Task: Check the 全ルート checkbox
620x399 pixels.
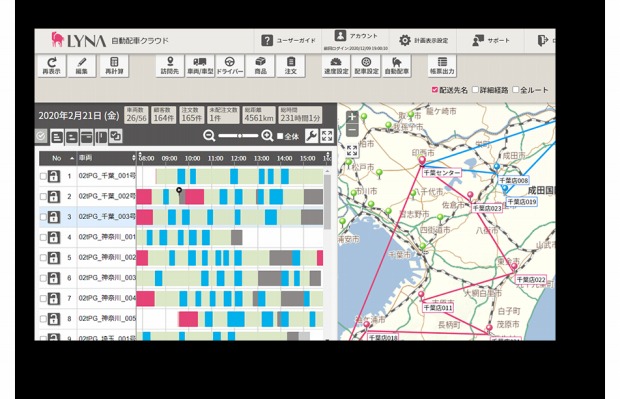Action: click(x=516, y=90)
